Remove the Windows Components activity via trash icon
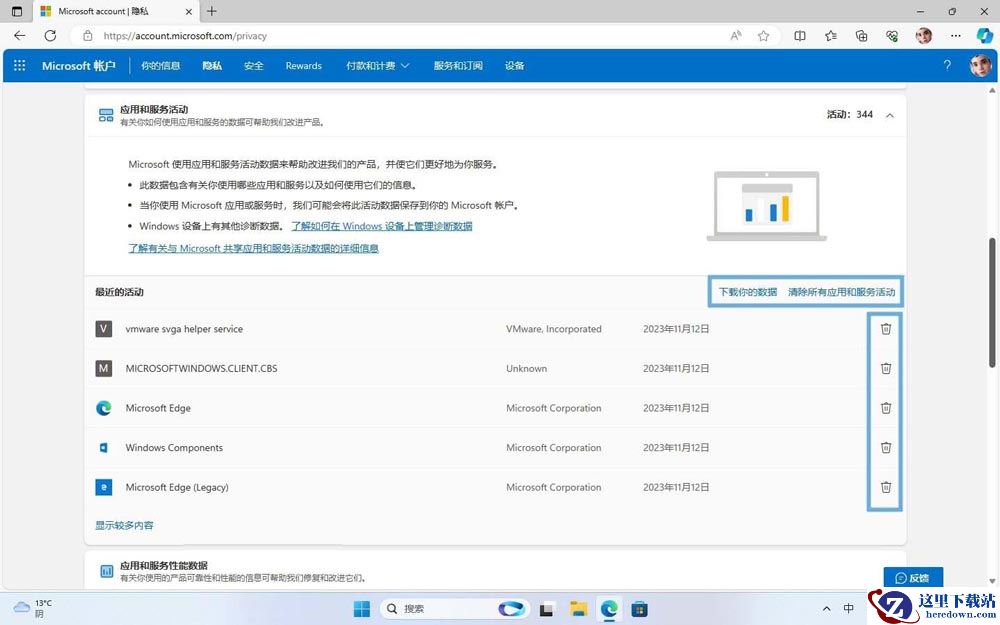 [886, 448]
